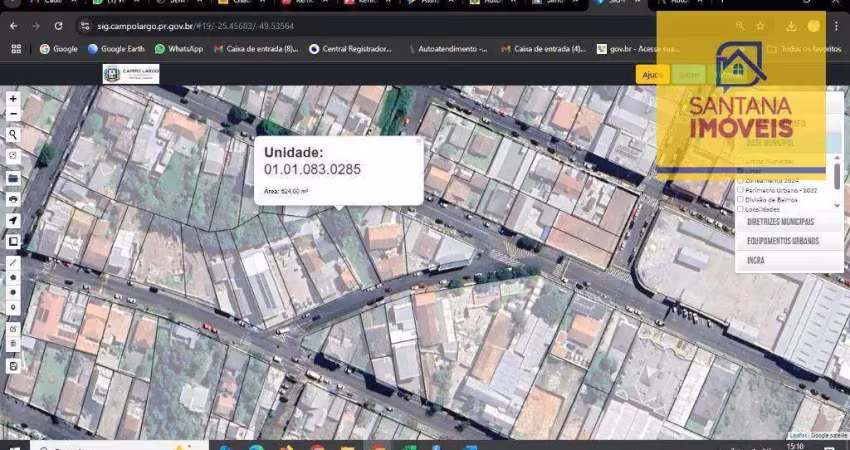Image resolution: width=850 pixels, height=450 pixels.
Task: Select the unit code 01.01.083.0285 text
Action: tap(312, 170)
